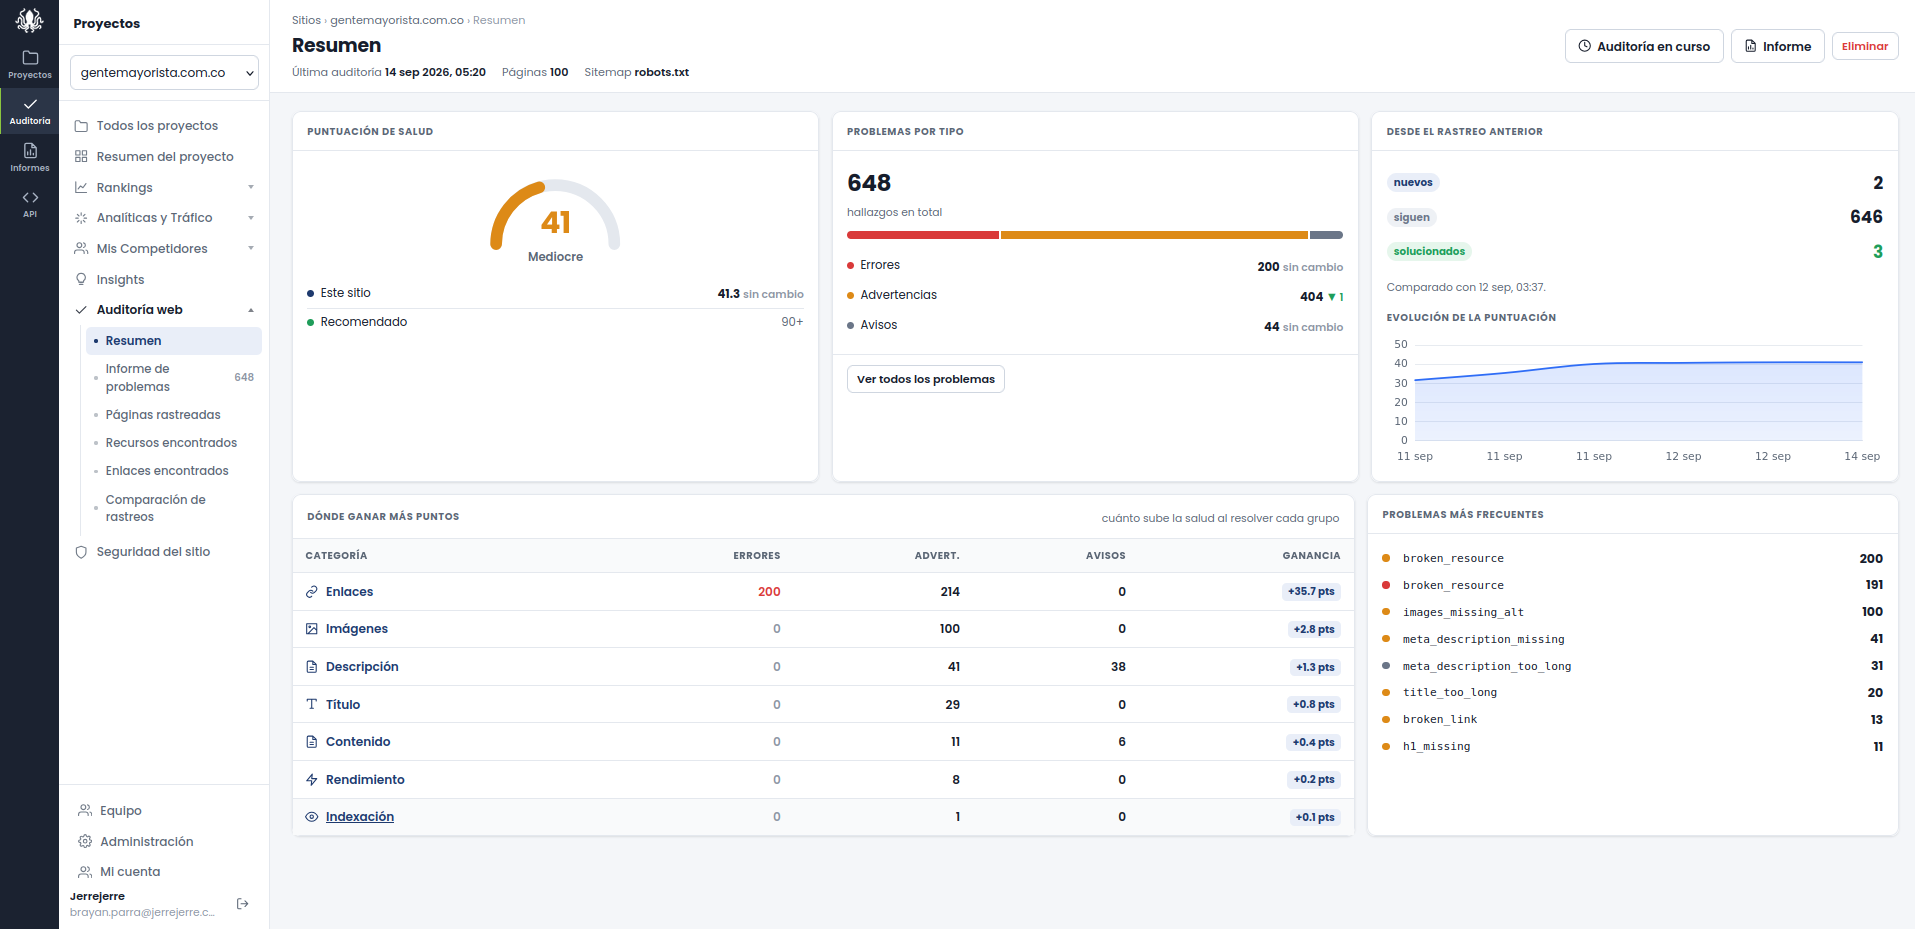Expand the Mis Competidores arrow
Viewport: 1915px width, 929px height.
click(x=251, y=249)
